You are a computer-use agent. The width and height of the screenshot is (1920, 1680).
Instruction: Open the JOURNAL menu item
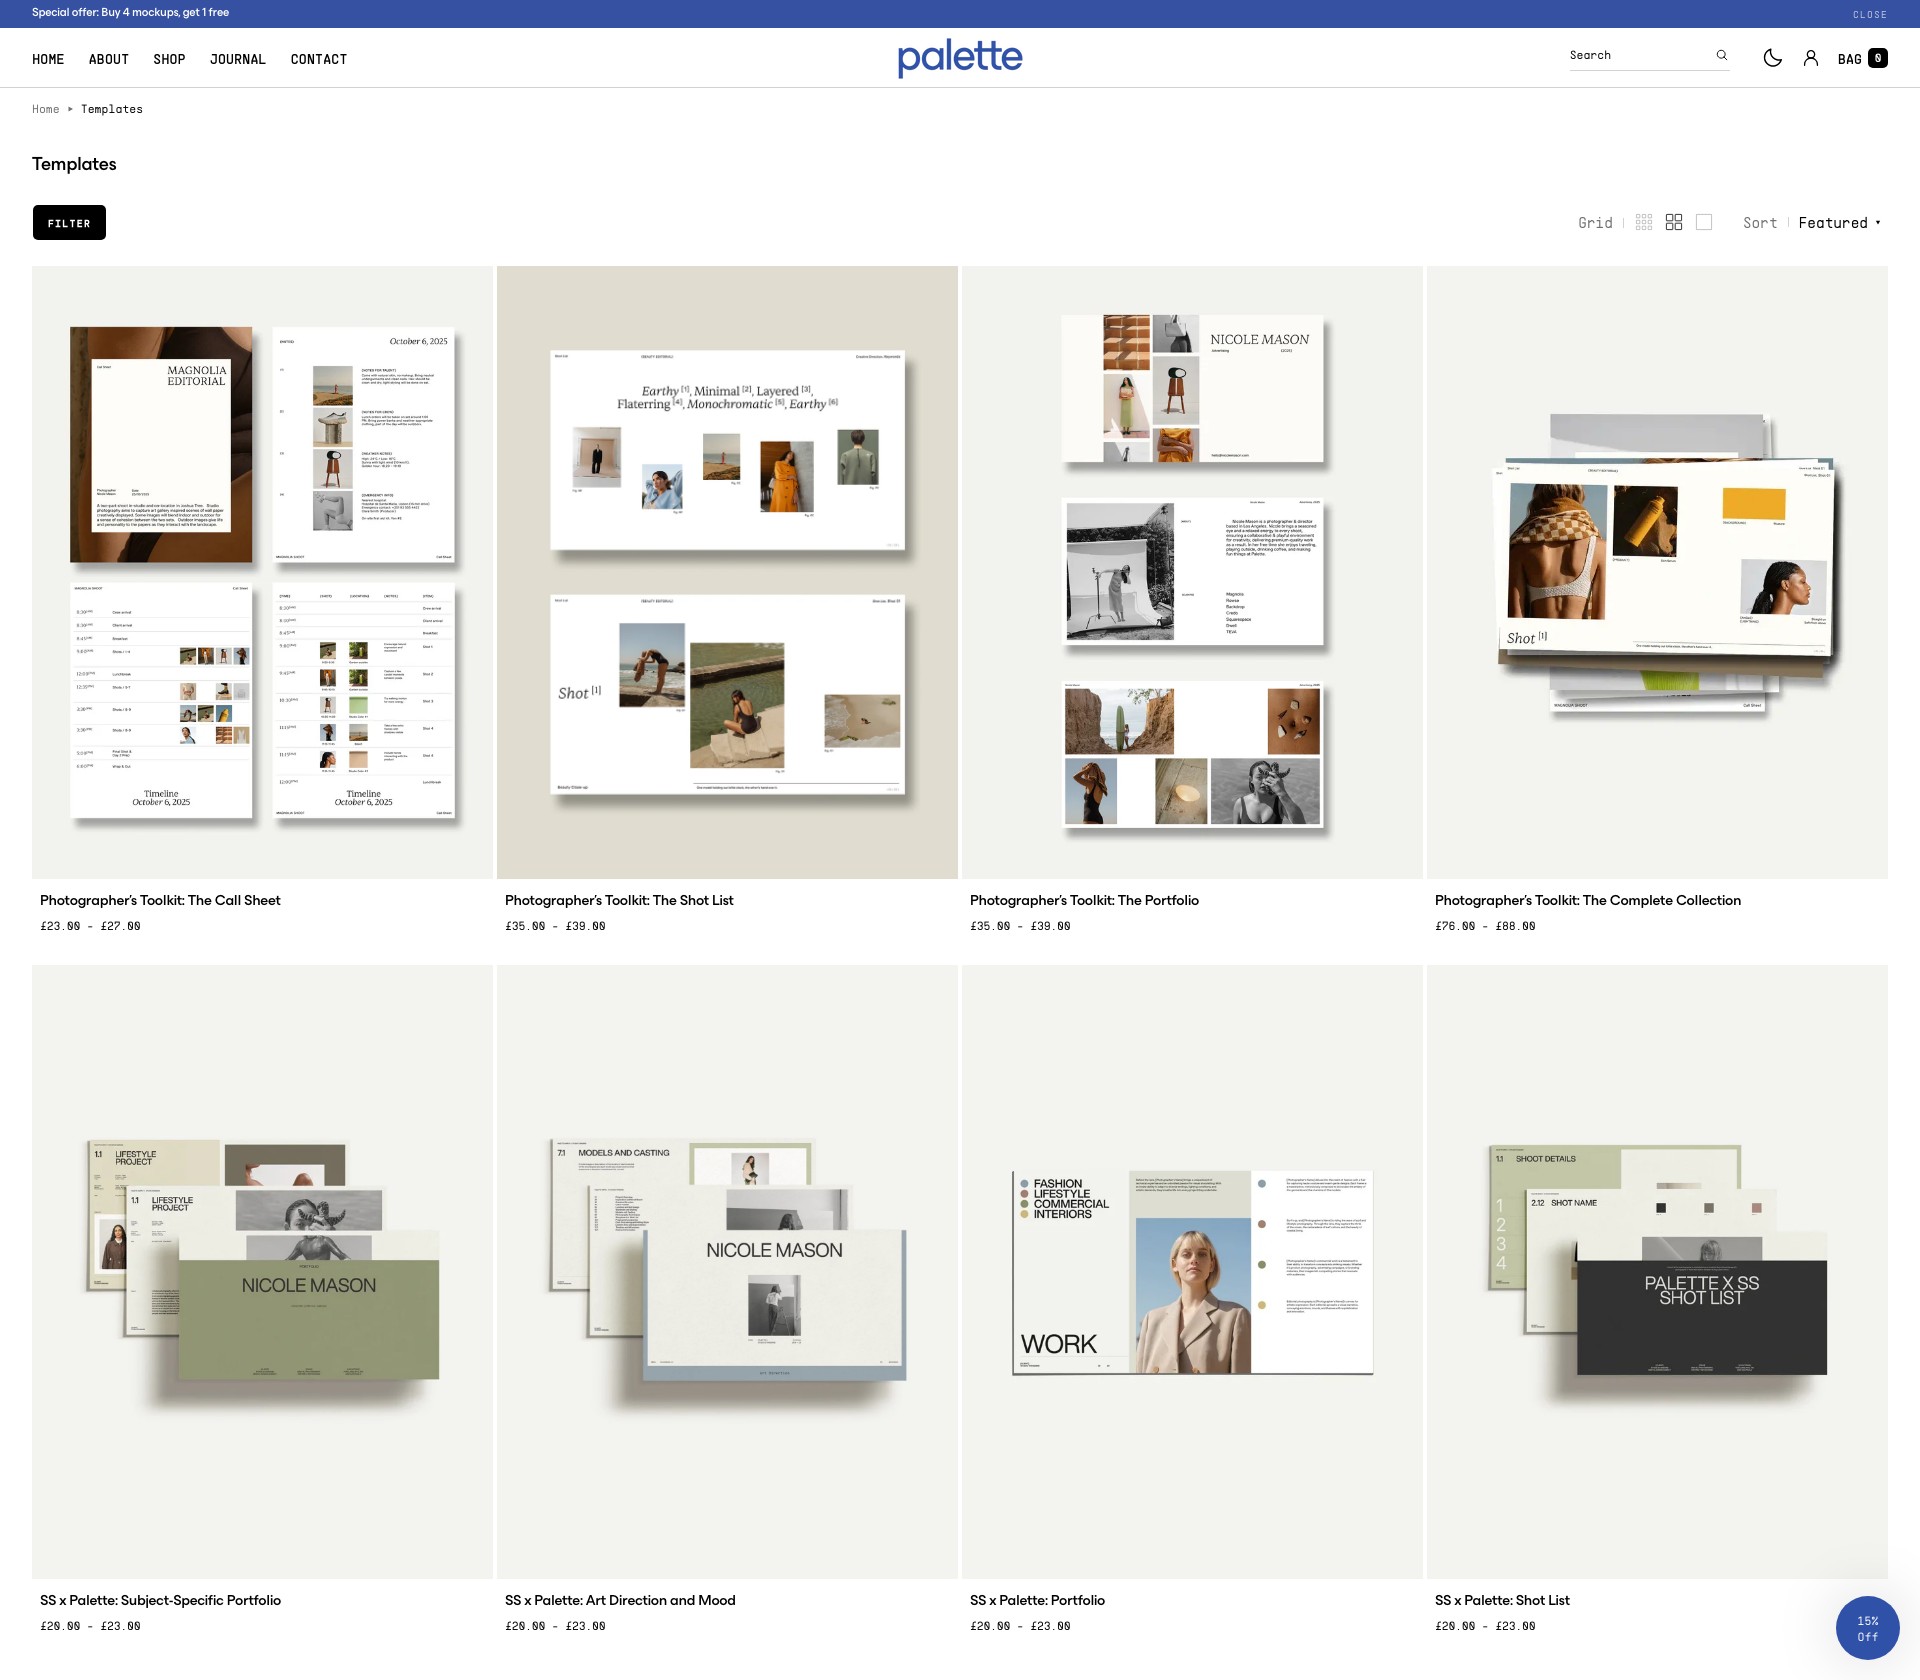pos(238,59)
